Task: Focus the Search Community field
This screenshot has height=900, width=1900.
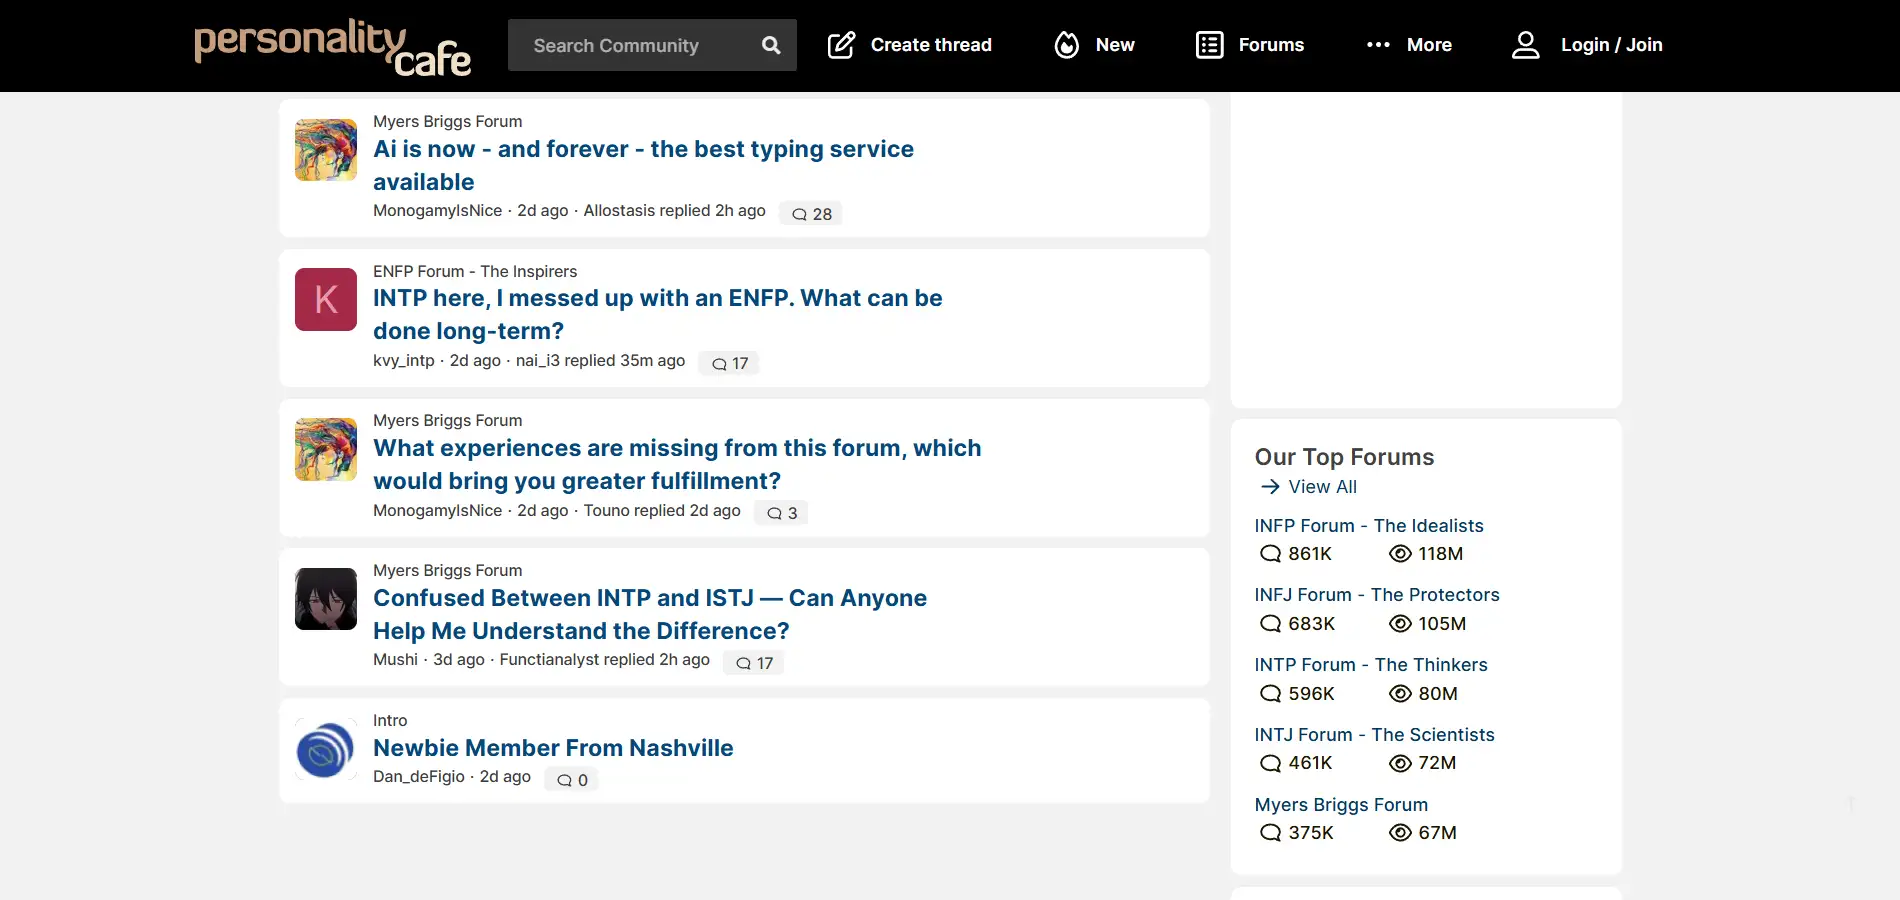Action: [x=652, y=45]
